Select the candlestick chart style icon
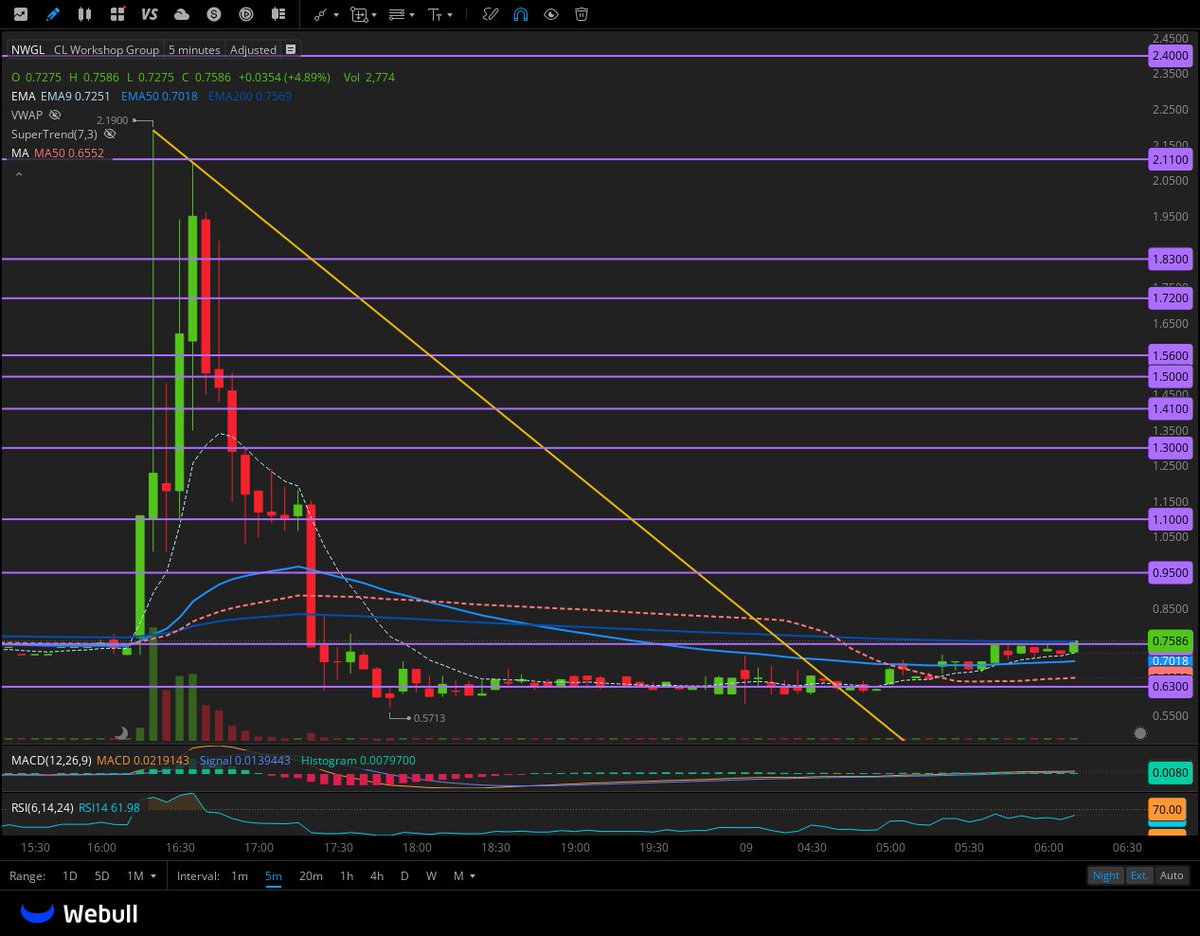The width and height of the screenshot is (1200, 936). click(x=85, y=14)
